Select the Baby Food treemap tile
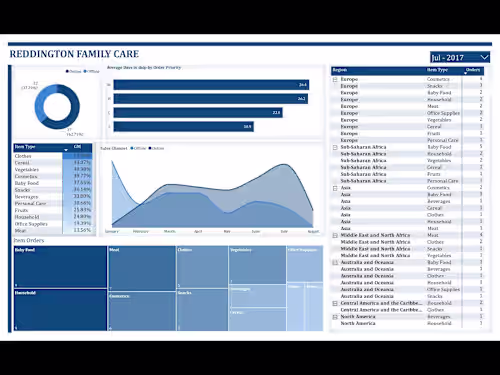 tap(60, 267)
